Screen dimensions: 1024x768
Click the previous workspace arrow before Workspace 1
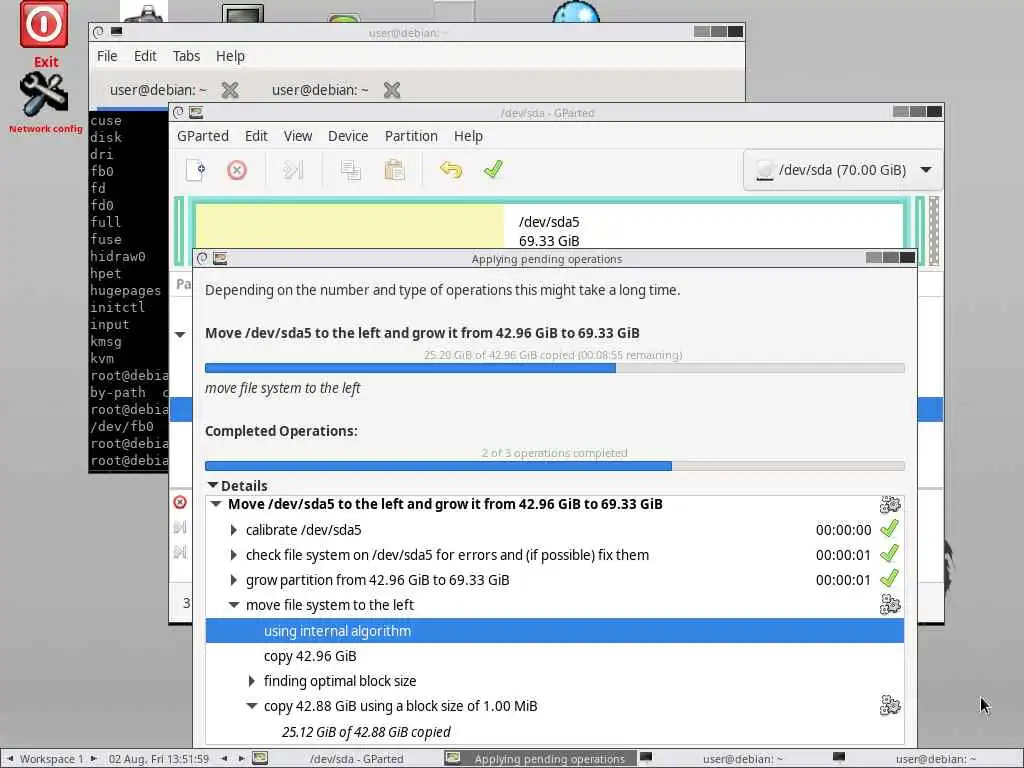coord(10,759)
